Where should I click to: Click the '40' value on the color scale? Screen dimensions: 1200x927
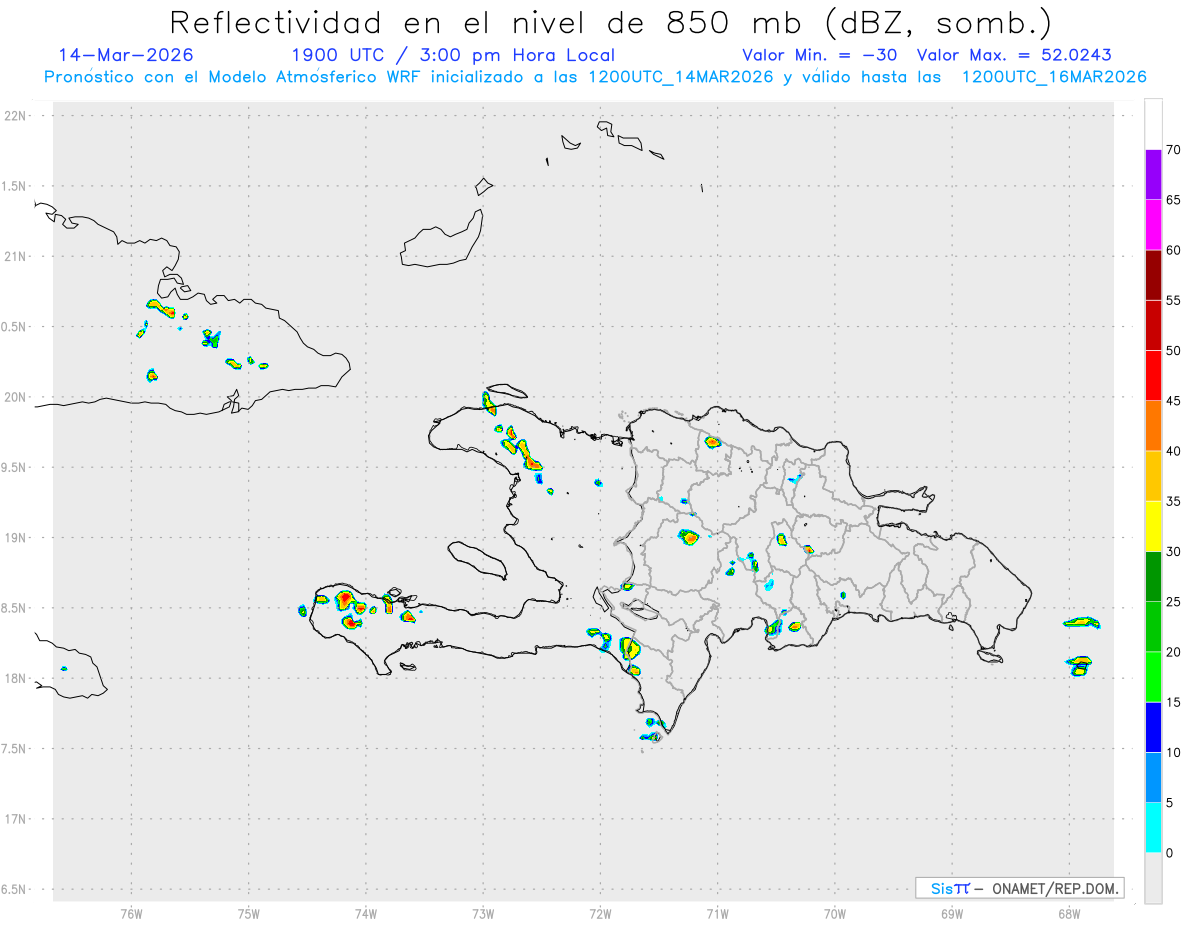pyautogui.click(x=1173, y=451)
